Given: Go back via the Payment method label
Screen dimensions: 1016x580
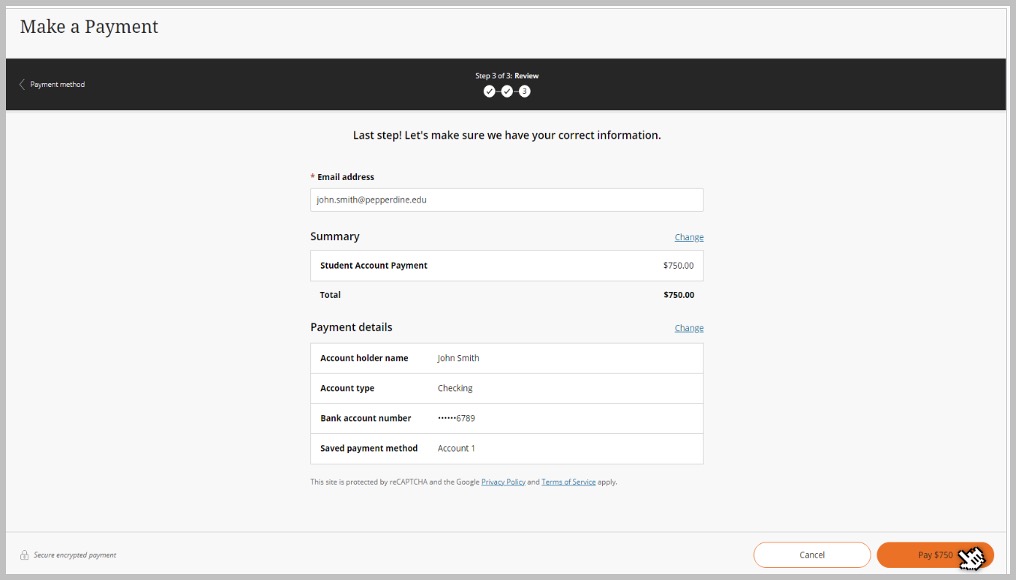Looking at the screenshot, I should click(58, 85).
